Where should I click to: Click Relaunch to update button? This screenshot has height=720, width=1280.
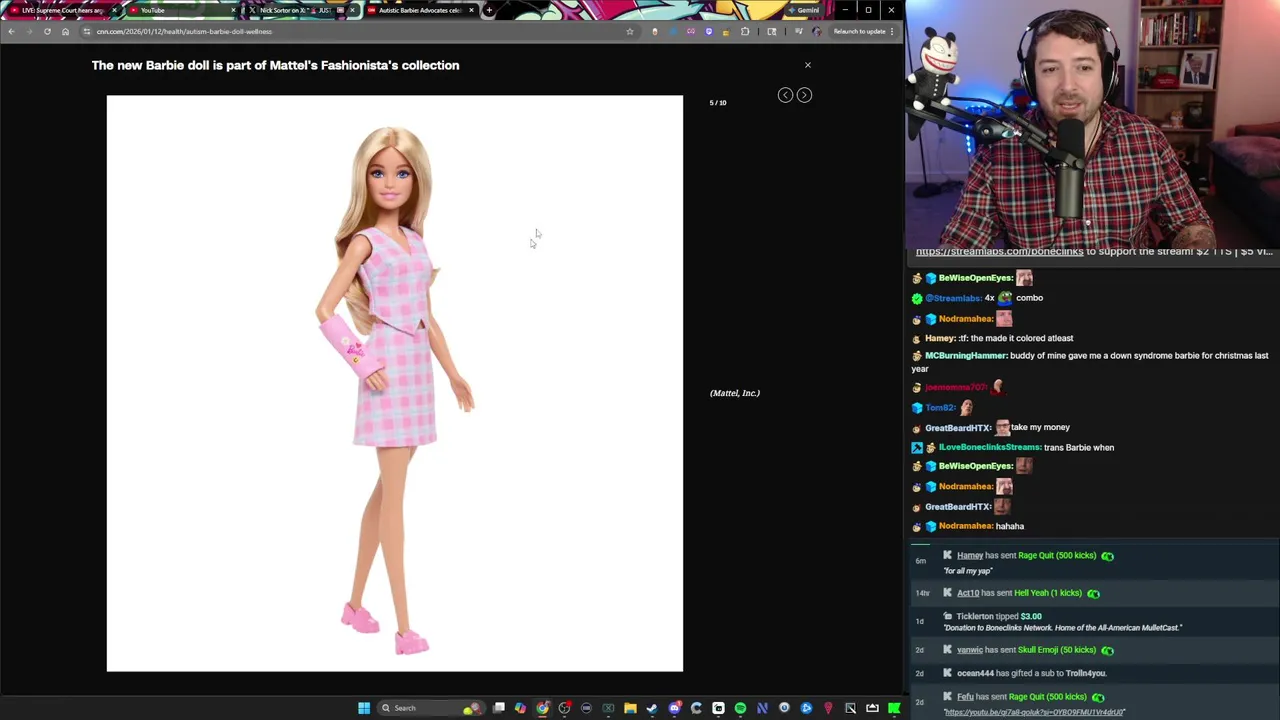859,31
